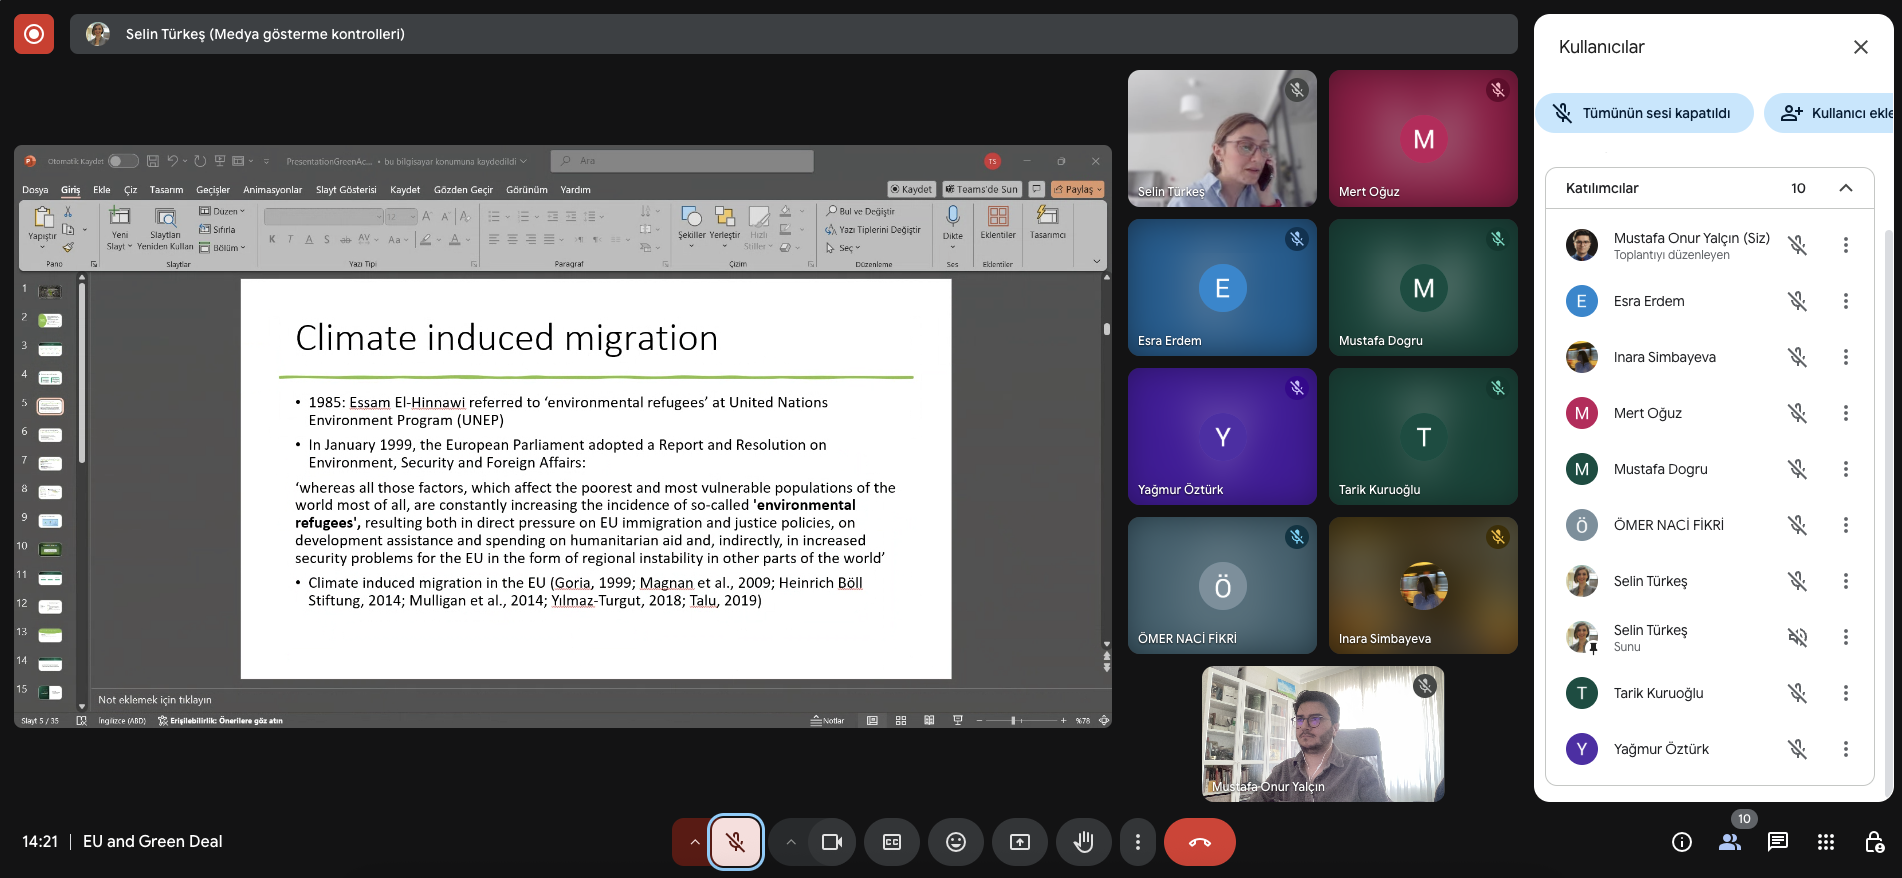
Task: Open the emoji reactions button
Action: (x=955, y=842)
